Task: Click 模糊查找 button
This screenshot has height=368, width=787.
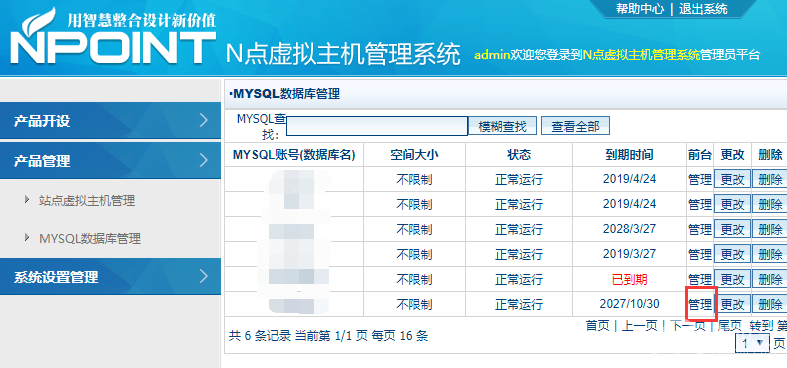Action: click(502, 126)
